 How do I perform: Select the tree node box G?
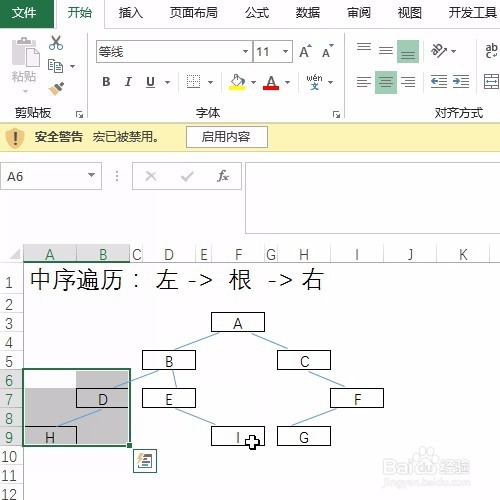[x=304, y=436]
